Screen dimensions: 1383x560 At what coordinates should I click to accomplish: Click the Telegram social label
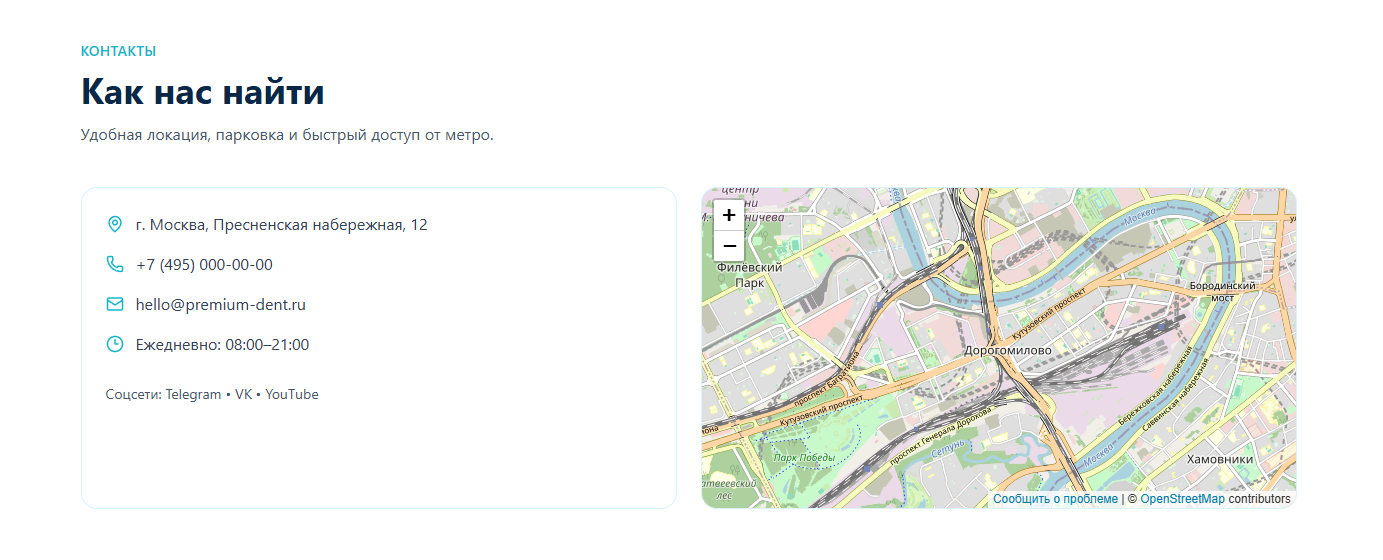point(194,394)
